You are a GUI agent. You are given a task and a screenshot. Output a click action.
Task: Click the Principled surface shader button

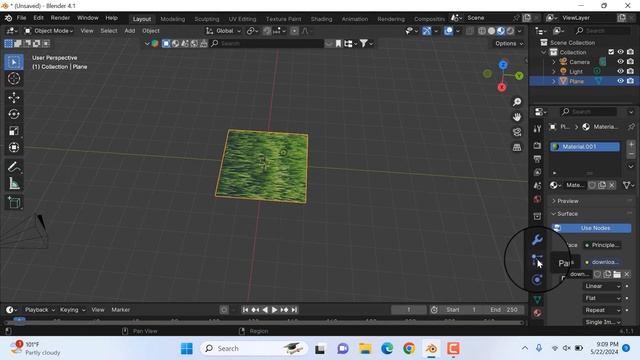pyautogui.click(x=602, y=245)
